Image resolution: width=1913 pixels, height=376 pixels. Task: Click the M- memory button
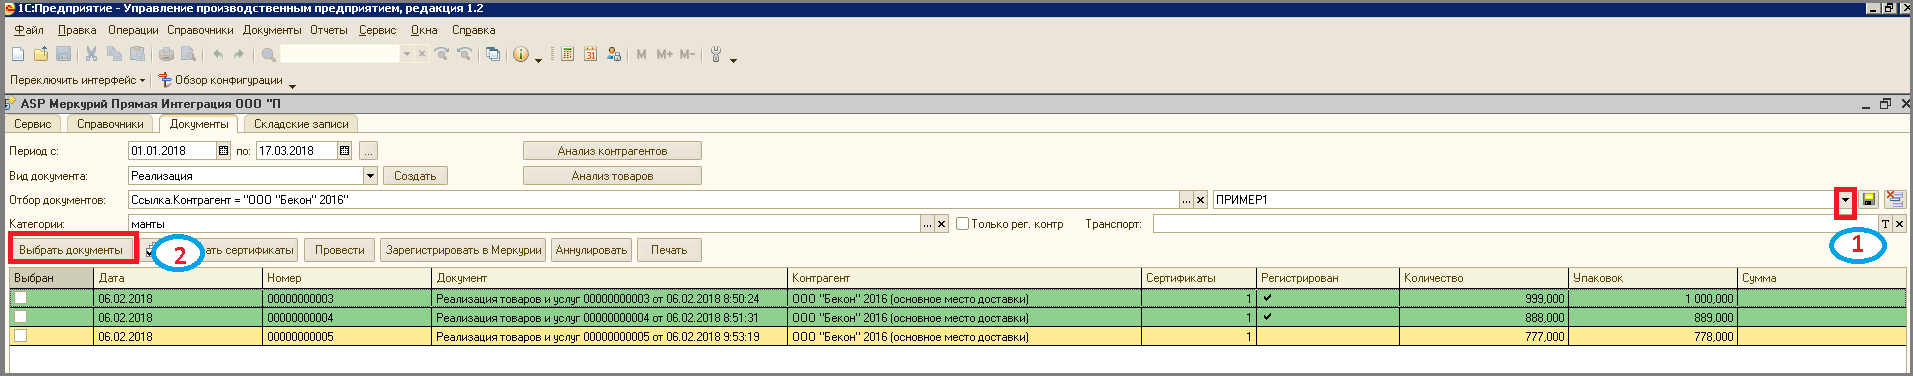[687, 54]
